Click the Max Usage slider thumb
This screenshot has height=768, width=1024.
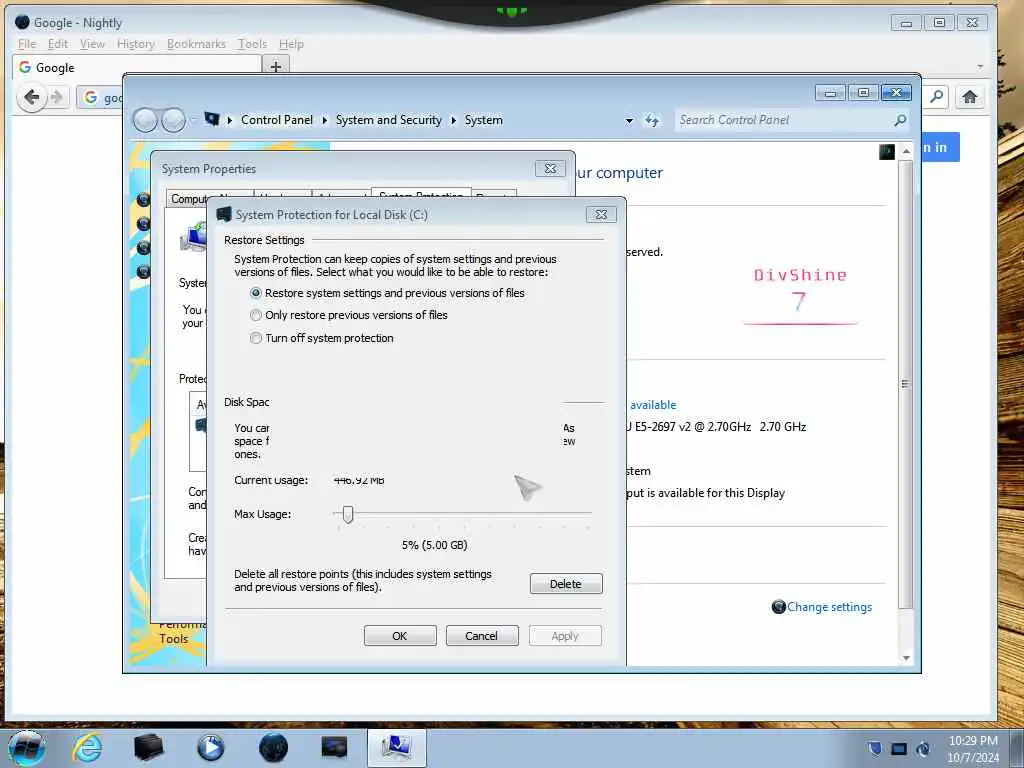click(348, 515)
